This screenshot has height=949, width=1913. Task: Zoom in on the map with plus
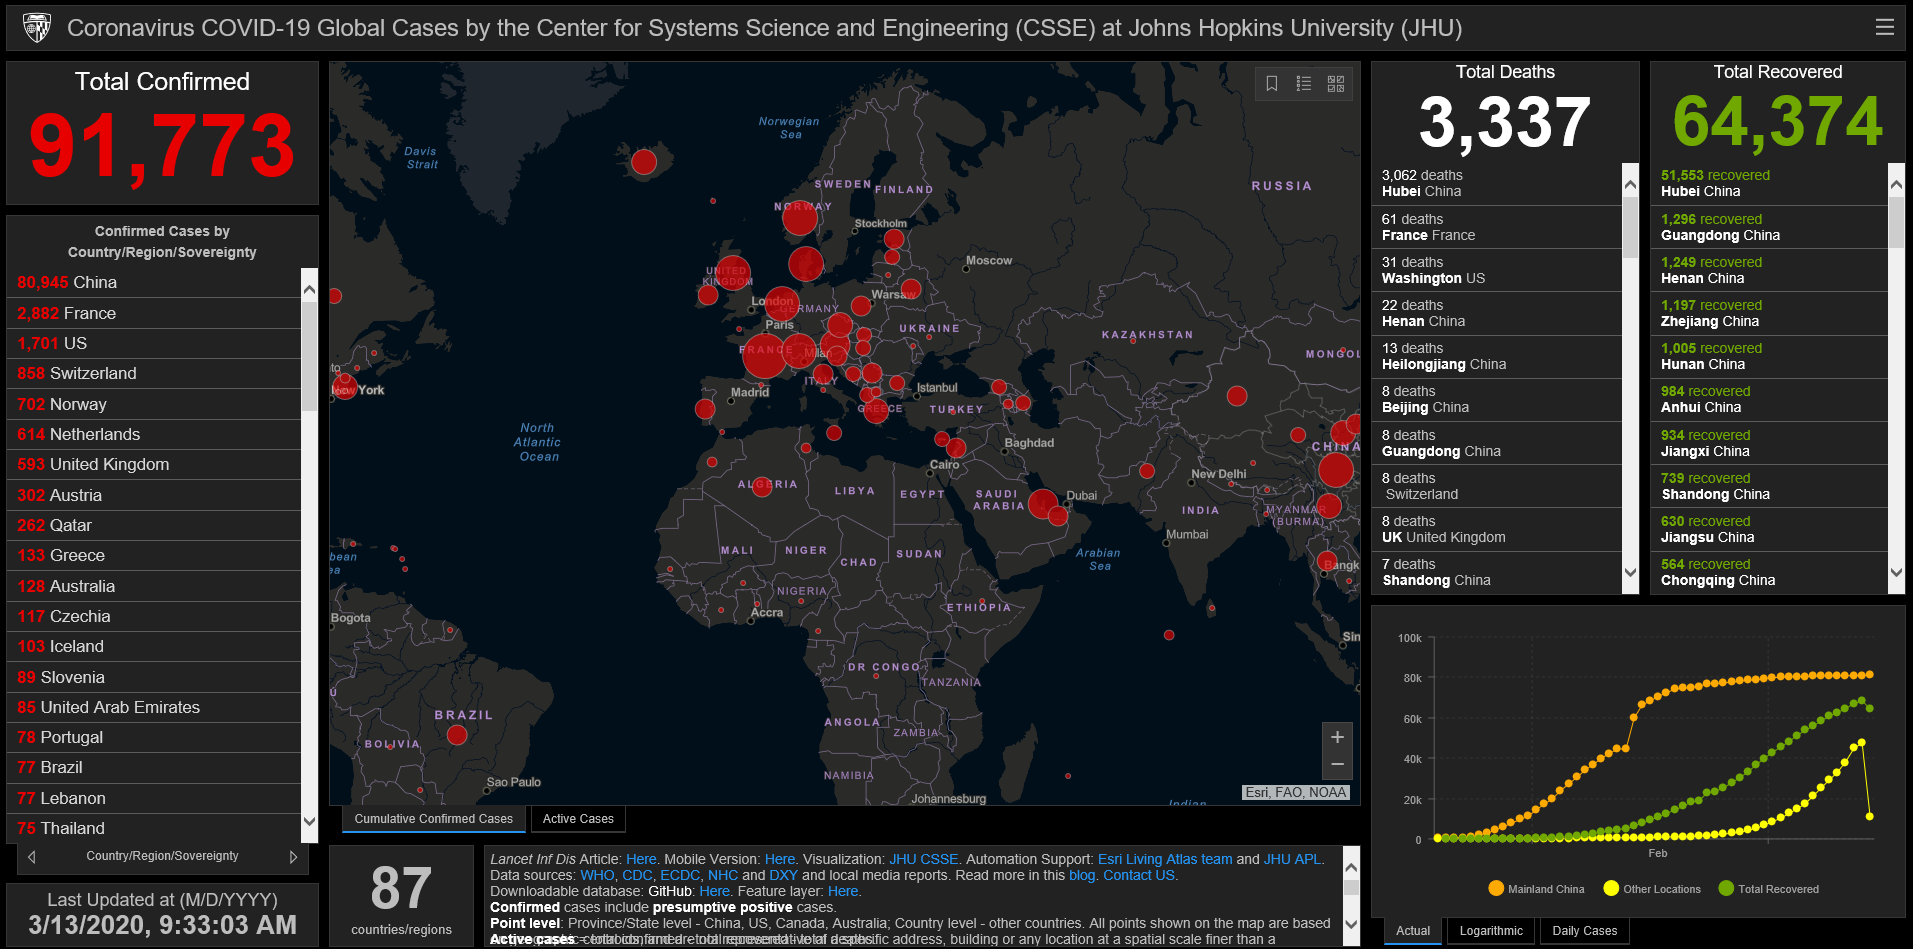(1337, 737)
